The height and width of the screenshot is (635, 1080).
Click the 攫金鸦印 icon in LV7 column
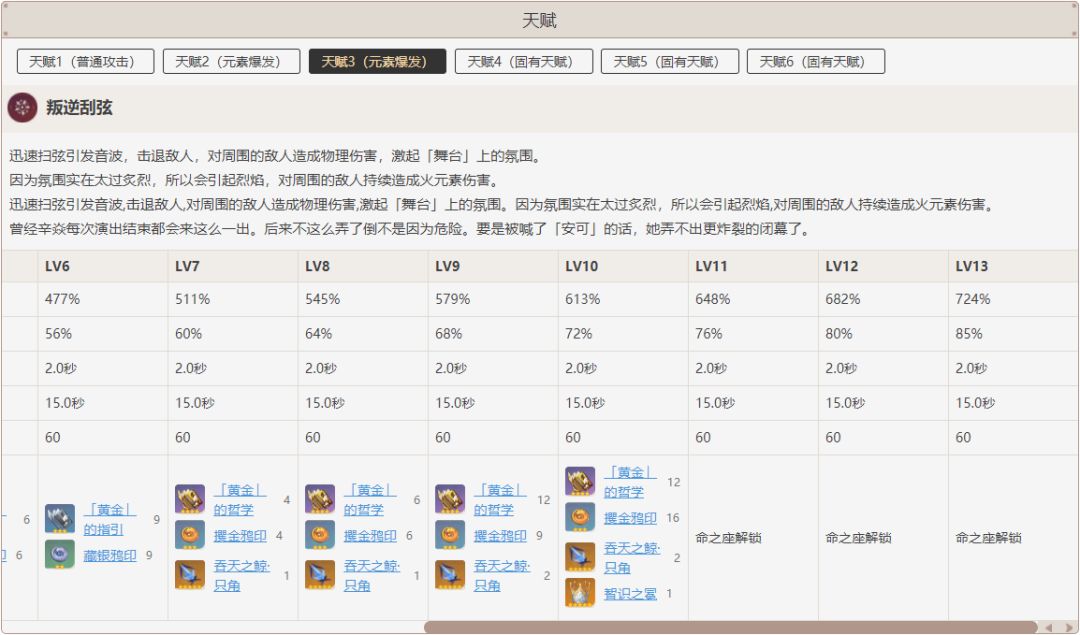click(190, 535)
